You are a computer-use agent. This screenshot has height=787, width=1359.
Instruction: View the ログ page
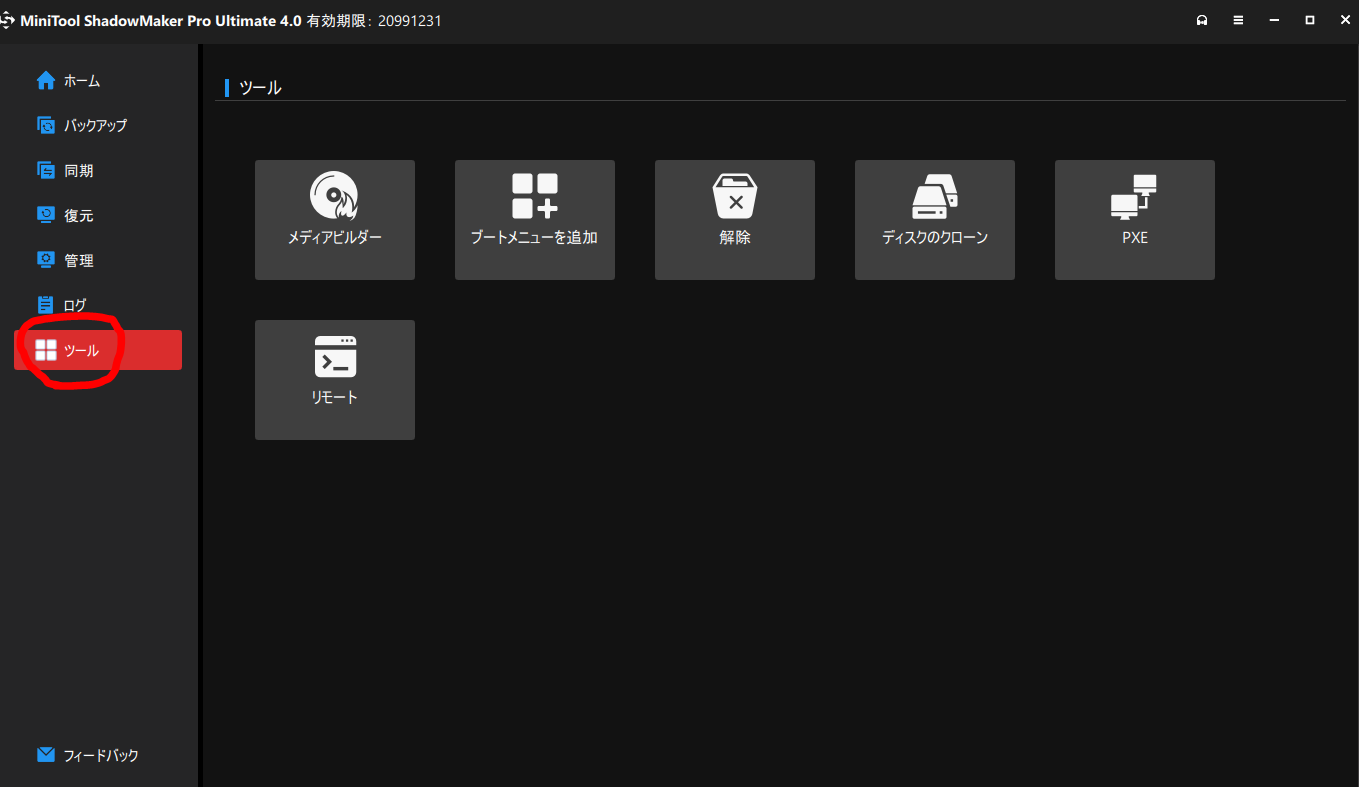click(x=98, y=306)
